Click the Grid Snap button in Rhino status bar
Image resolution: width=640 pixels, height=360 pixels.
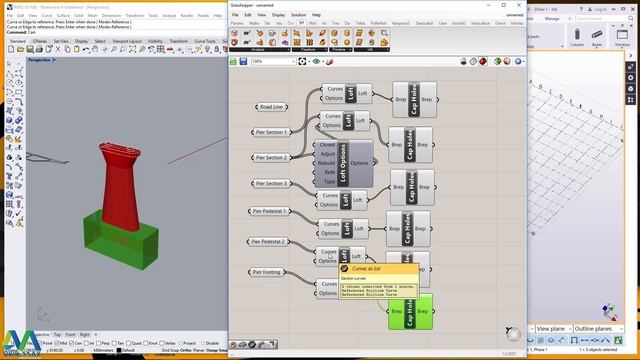170,350
